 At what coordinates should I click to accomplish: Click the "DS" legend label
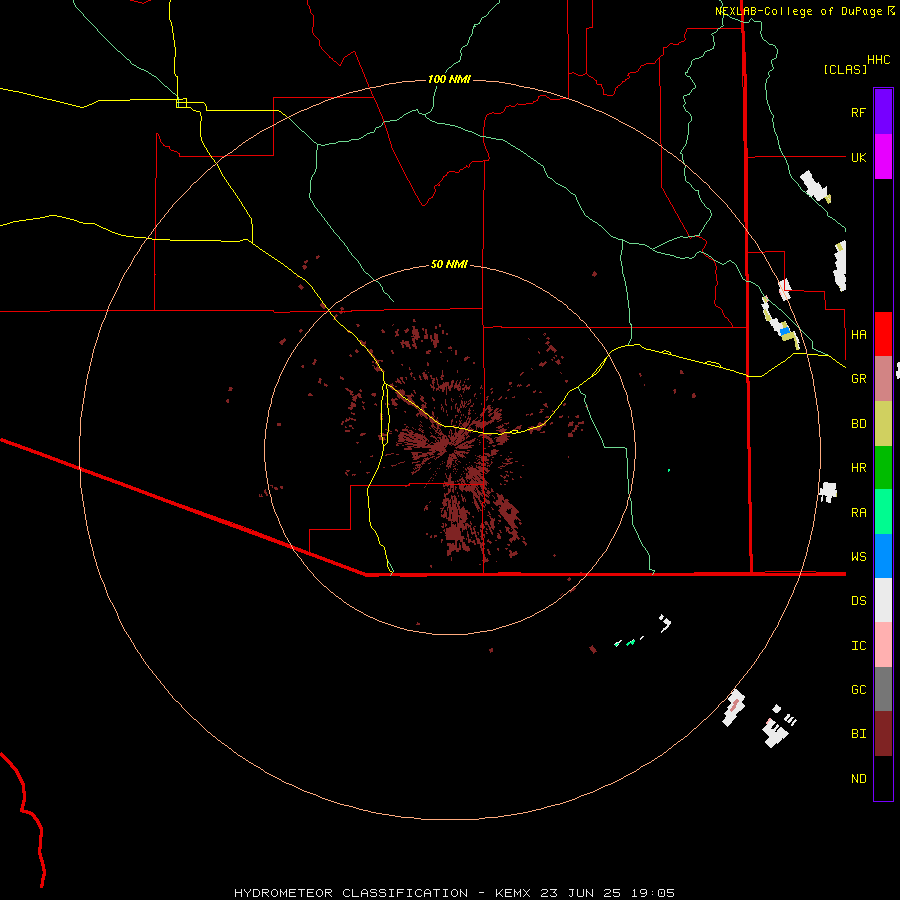858,601
